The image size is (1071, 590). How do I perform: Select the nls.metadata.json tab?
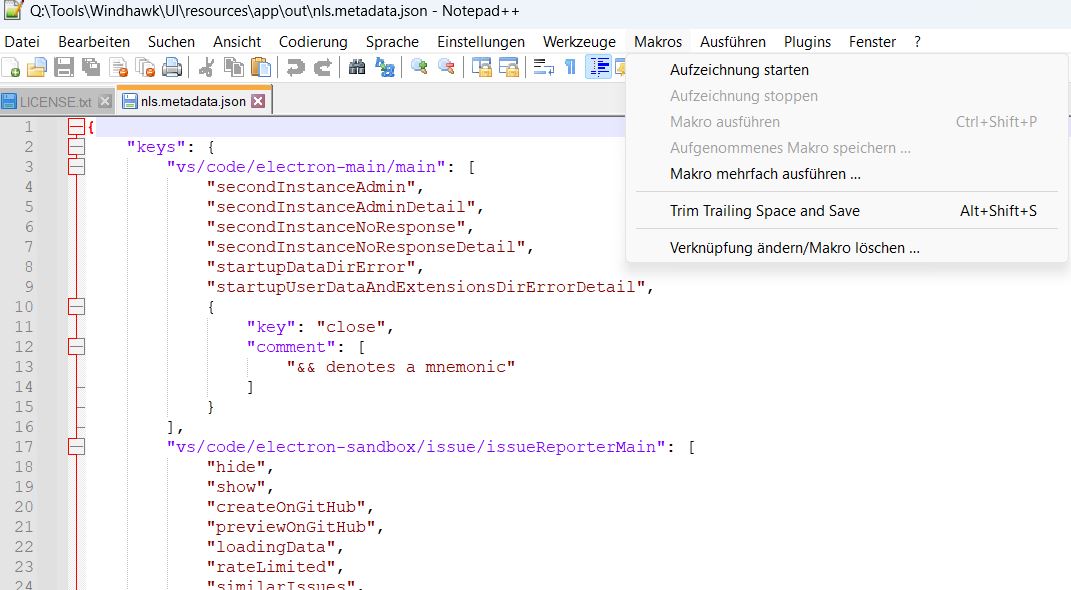193,102
